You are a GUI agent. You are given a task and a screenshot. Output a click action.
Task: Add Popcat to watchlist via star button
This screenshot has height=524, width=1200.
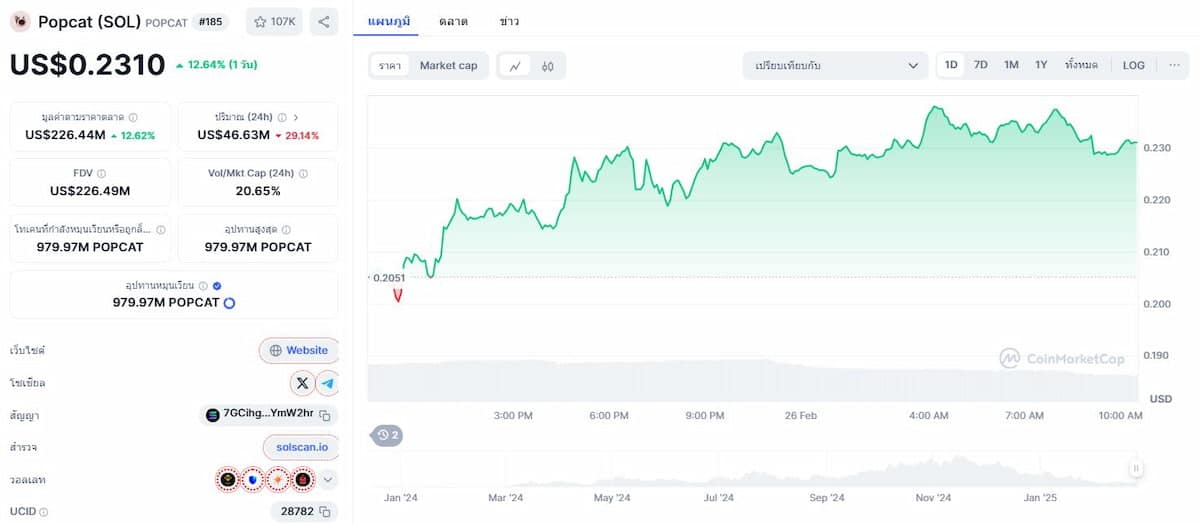click(x=272, y=21)
